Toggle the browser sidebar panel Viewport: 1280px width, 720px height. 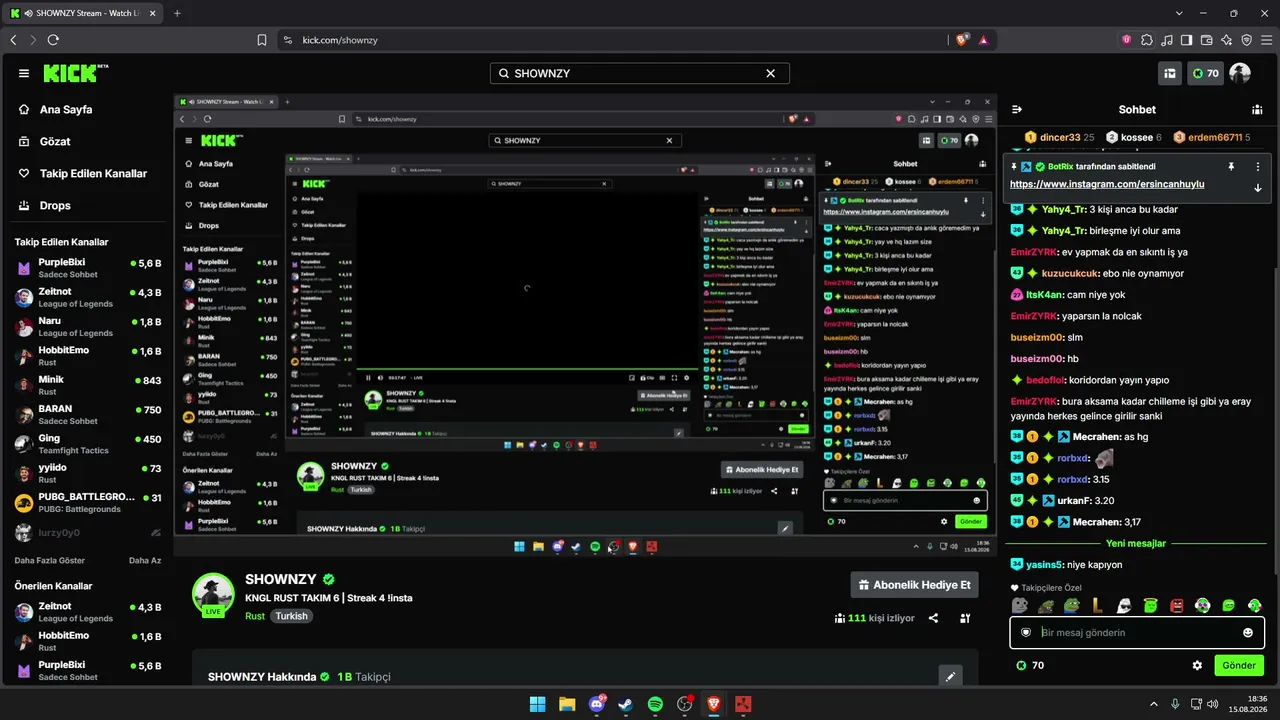[x=1187, y=40]
